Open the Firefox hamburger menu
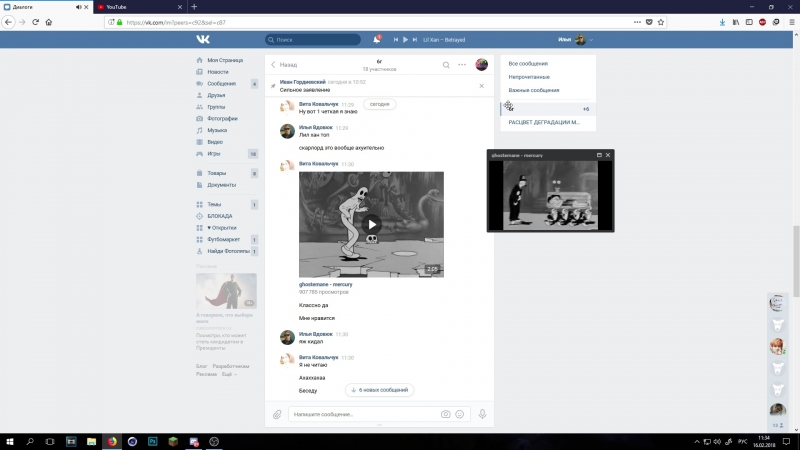 coord(791,22)
